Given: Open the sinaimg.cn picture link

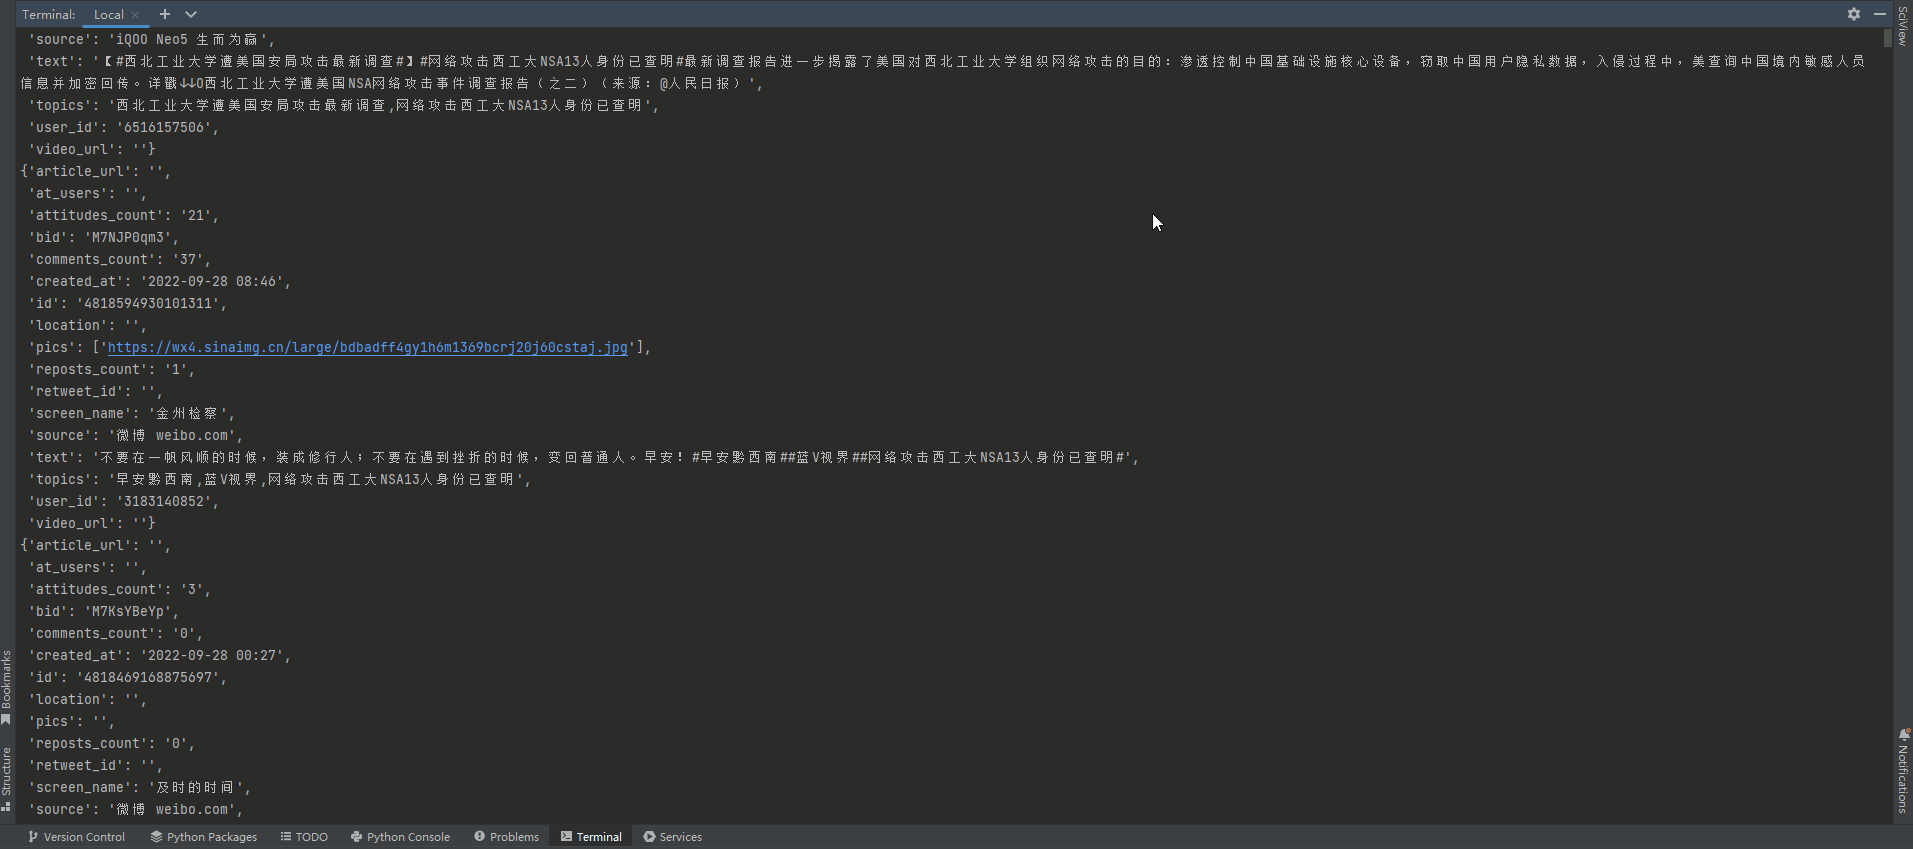Looking at the screenshot, I should pyautogui.click(x=368, y=347).
